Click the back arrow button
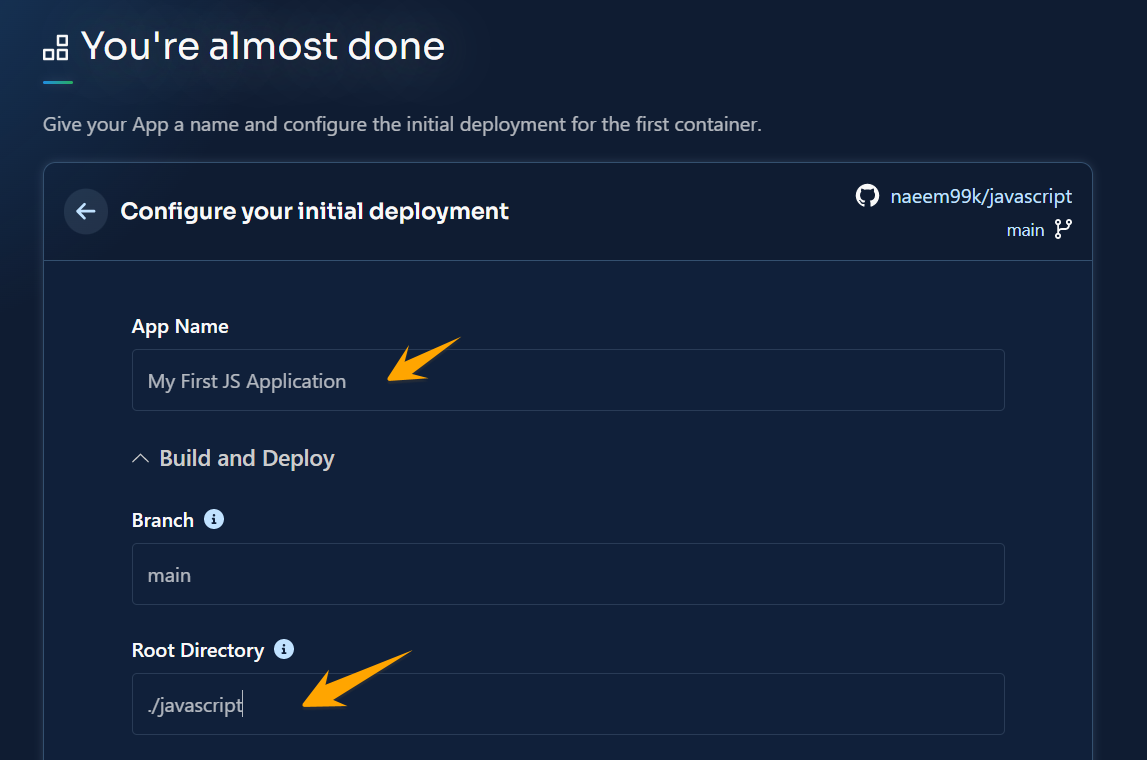Image resolution: width=1147 pixels, height=760 pixels. pyautogui.click(x=86, y=211)
